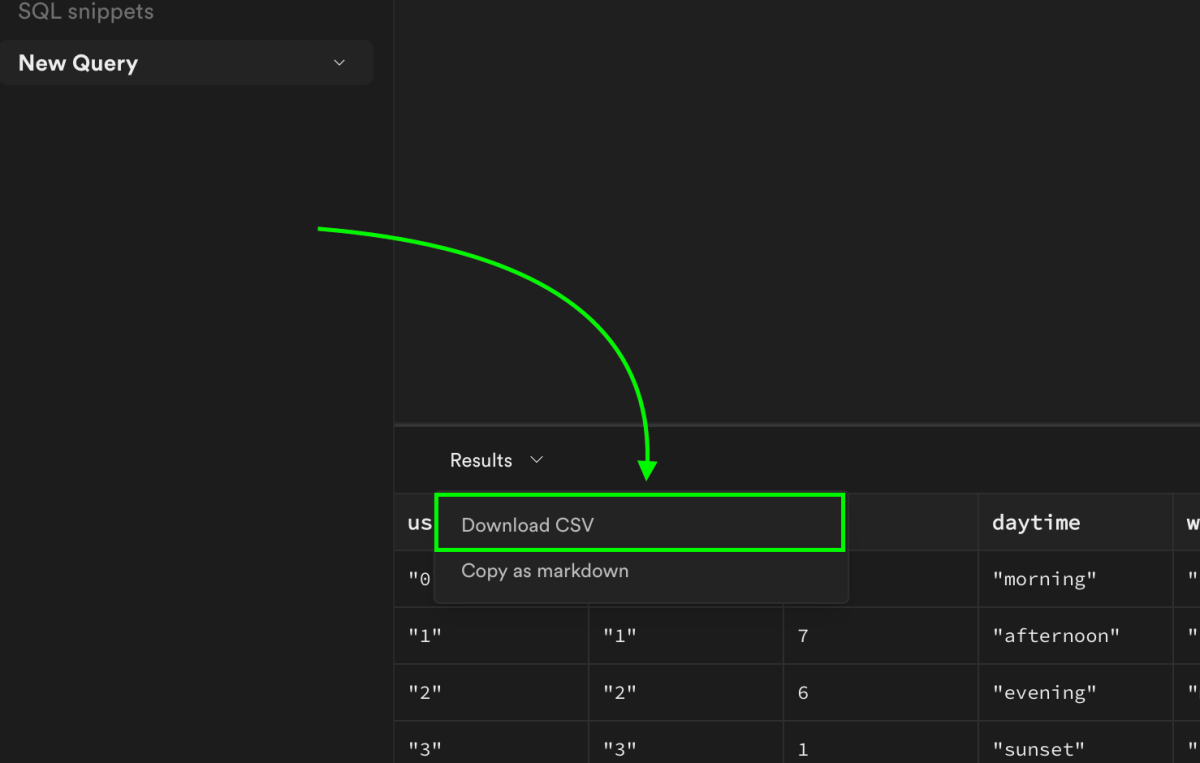
Task: Click the cell with value 6
Action: pyautogui.click(x=880, y=693)
